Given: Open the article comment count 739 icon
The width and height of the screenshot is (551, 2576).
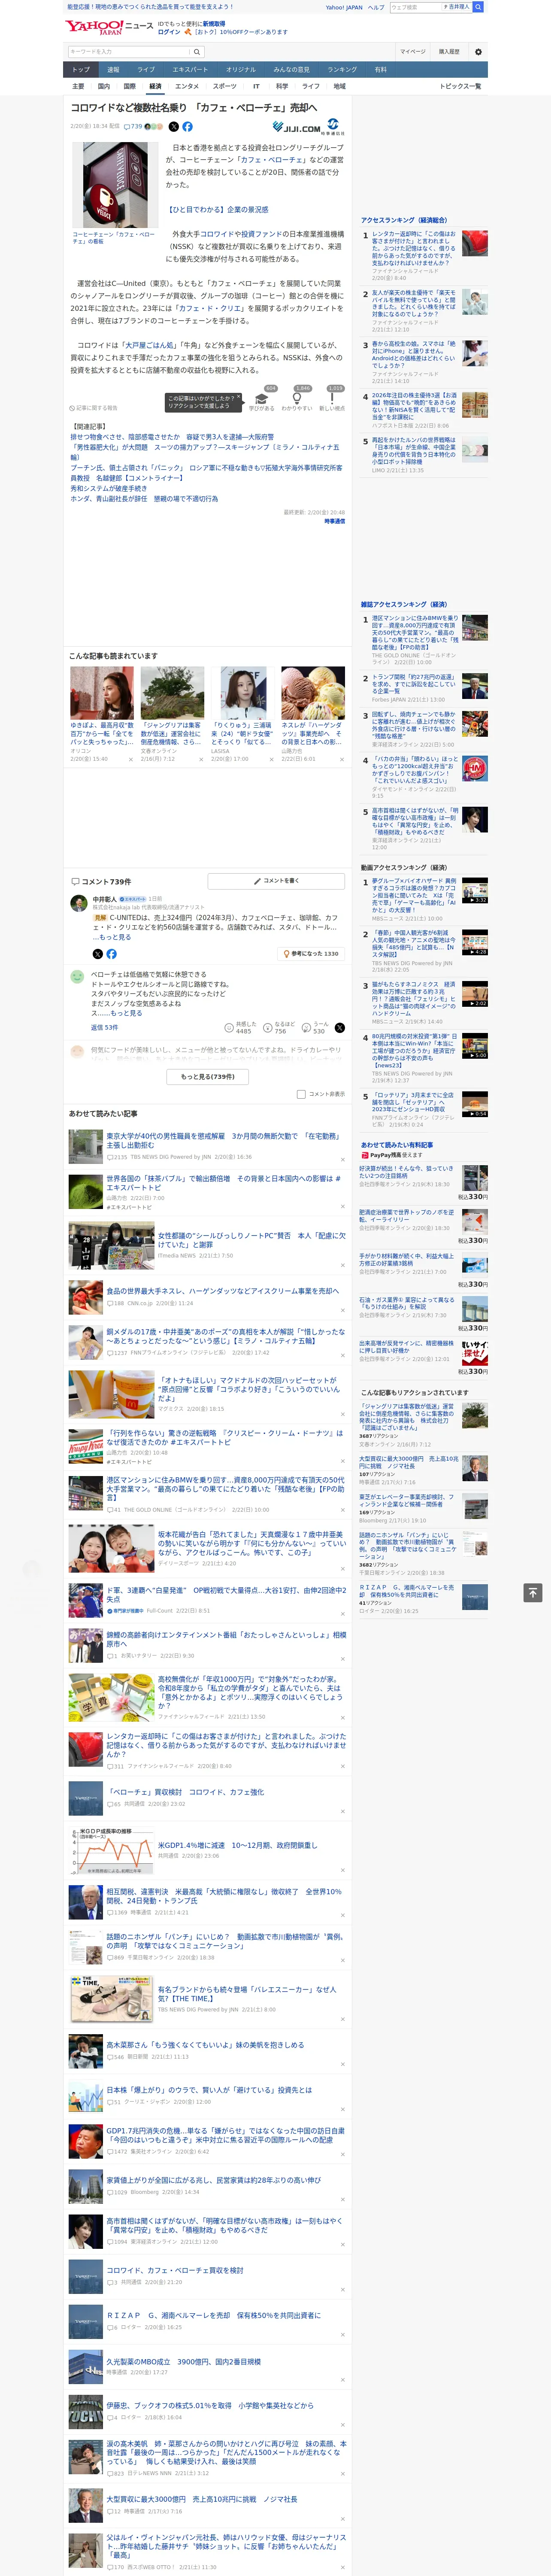Looking at the screenshot, I should (134, 127).
